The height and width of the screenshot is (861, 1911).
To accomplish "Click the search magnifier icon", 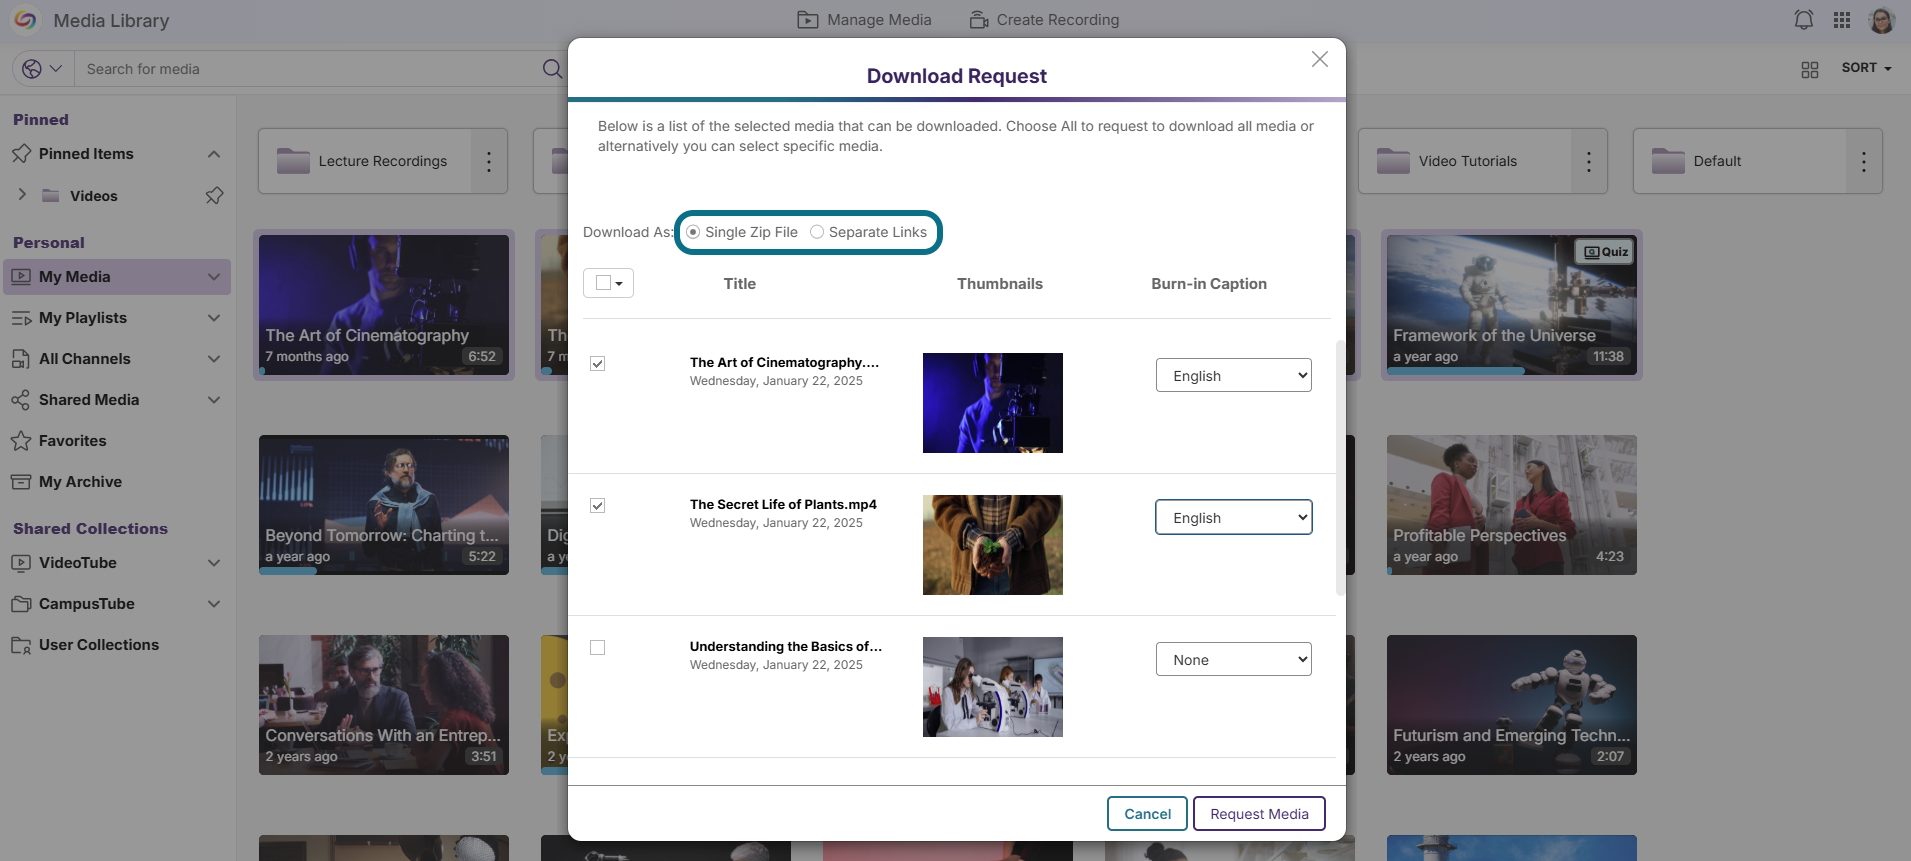I will click(552, 69).
